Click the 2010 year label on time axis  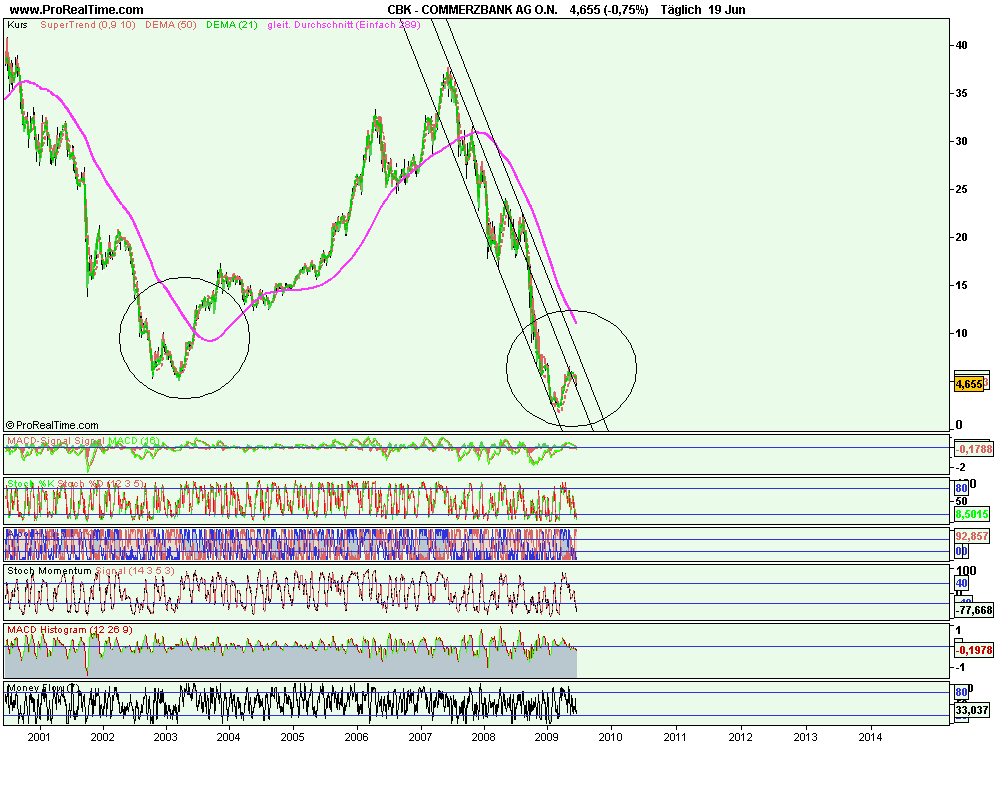pos(610,737)
